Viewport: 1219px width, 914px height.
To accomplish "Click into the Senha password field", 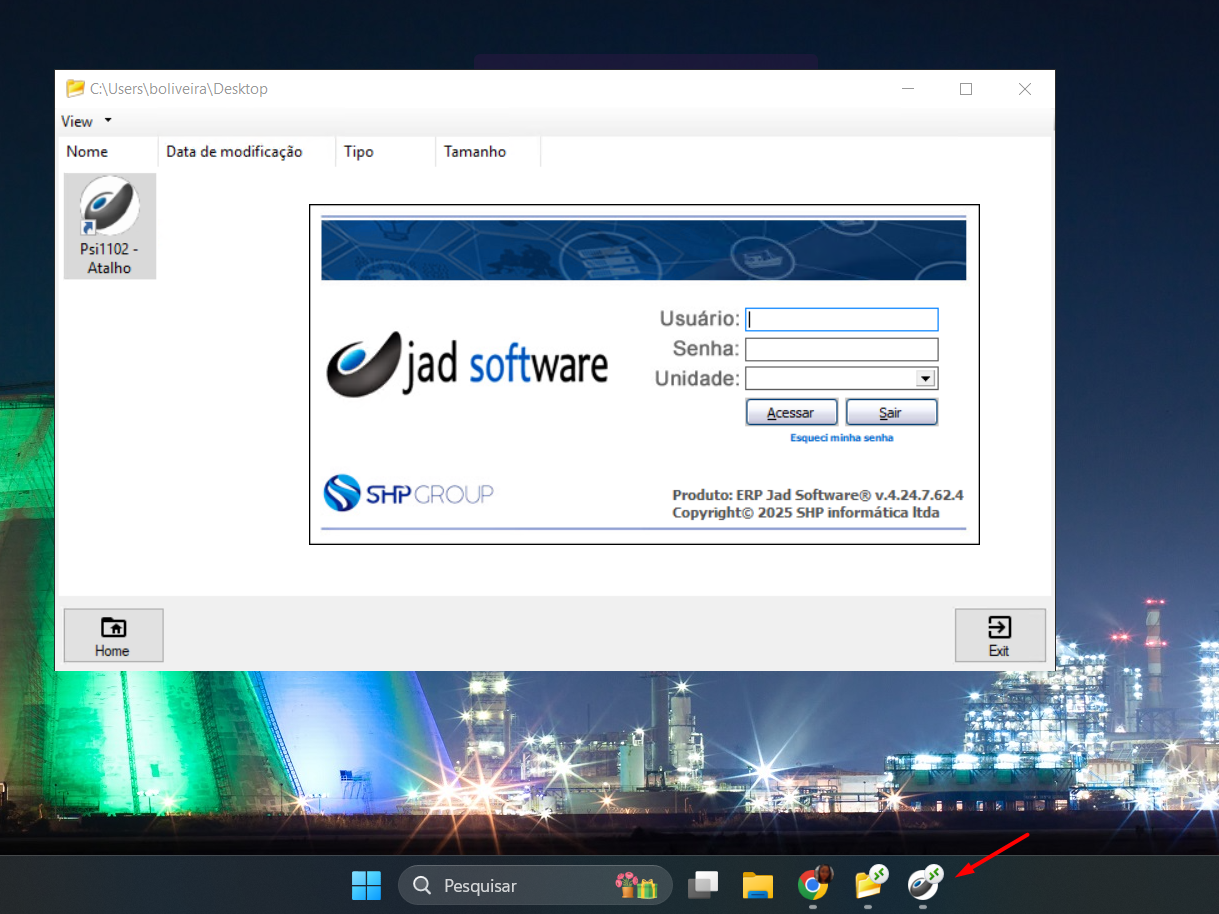I will pos(841,349).
